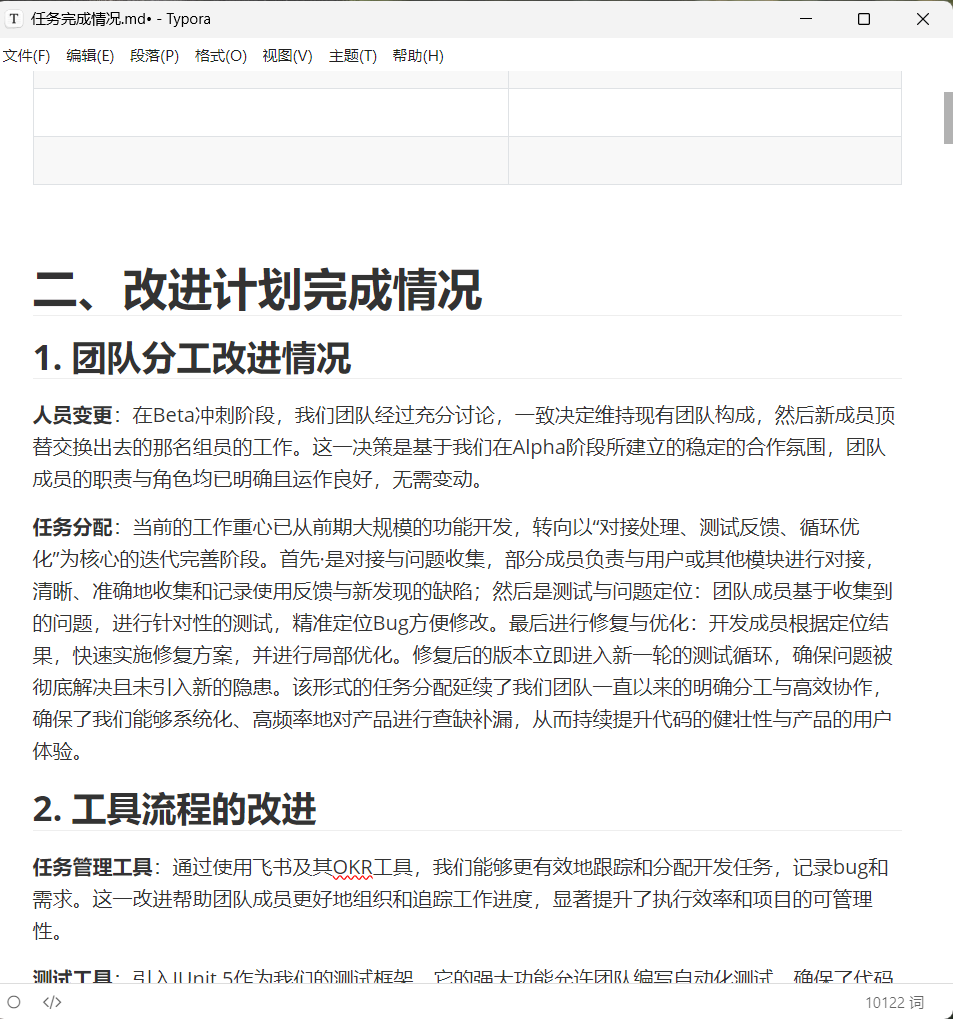Maximize the Typora window
The height and width of the screenshot is (1019, 953).
[864, 19]
